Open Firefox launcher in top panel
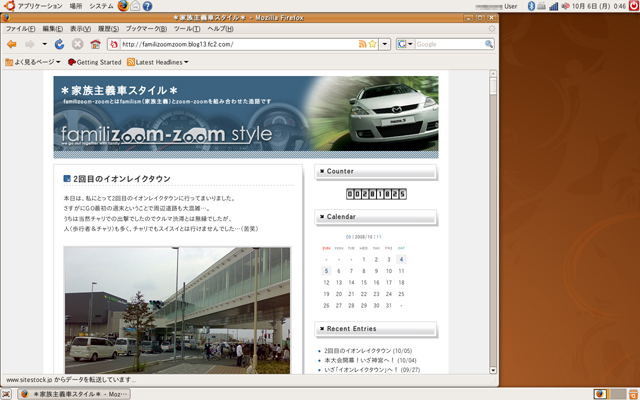The width and height of the screenshot is (640, 400). click(123, 6)
